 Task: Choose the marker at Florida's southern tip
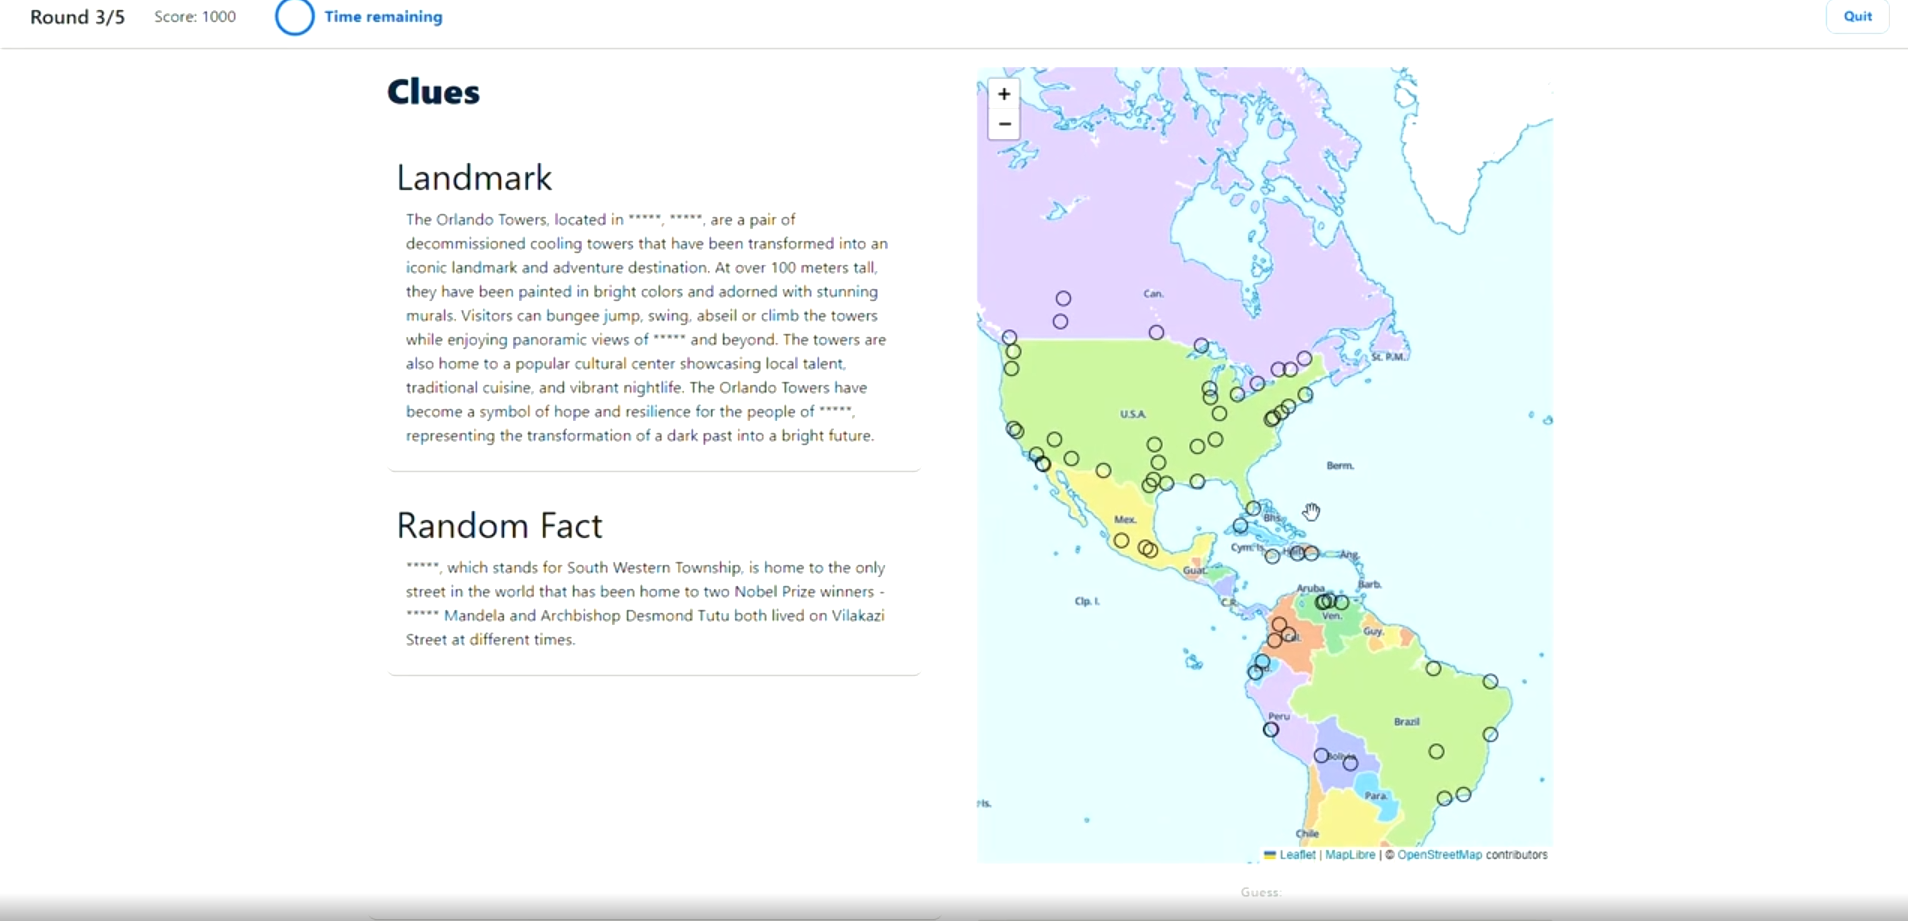click(1253, 509)
